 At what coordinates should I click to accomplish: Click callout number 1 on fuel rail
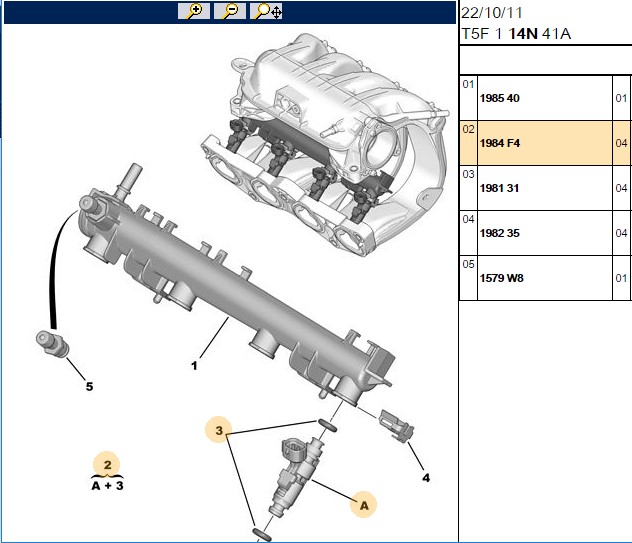(194, 366)
